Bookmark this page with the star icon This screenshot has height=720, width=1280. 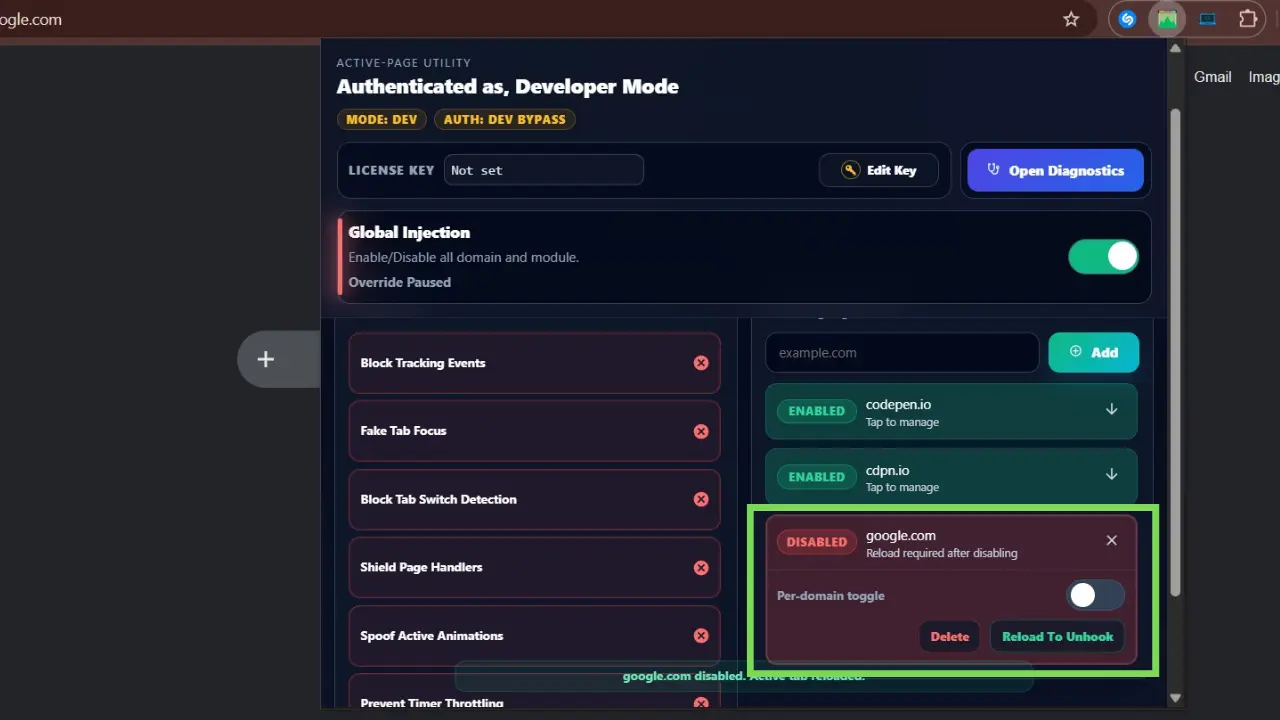(1071, 19)
